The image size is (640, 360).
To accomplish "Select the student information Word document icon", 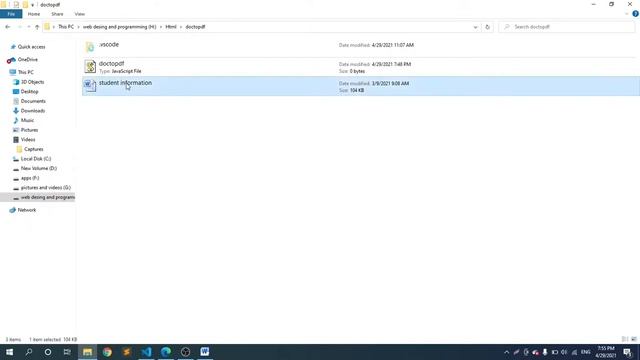I will tap(90, 85).
